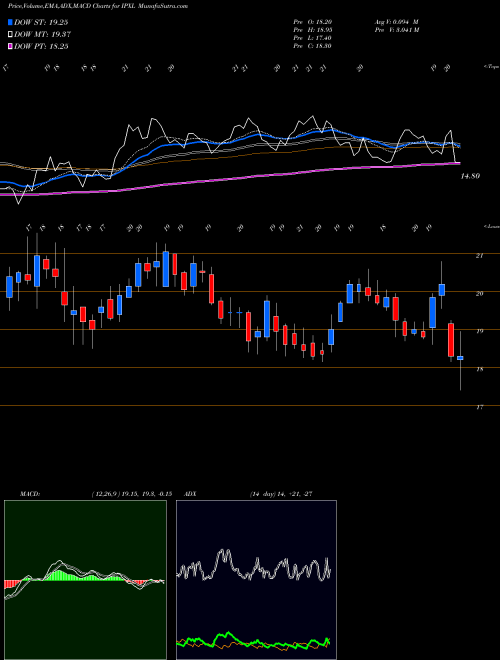Click the '<Lows' axis label
The height and width of the screenshot is (660, 500).
pyautogui.click(x=491, y=226)
